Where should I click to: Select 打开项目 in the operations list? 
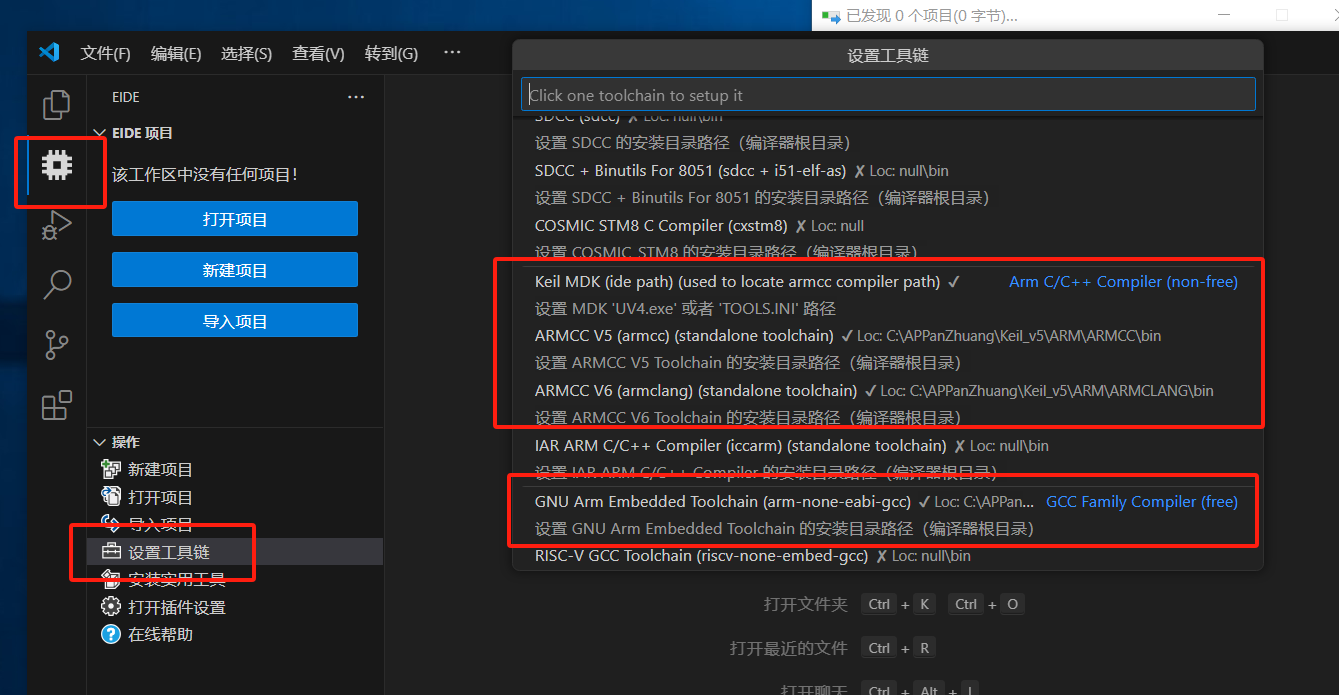point(236,497)
